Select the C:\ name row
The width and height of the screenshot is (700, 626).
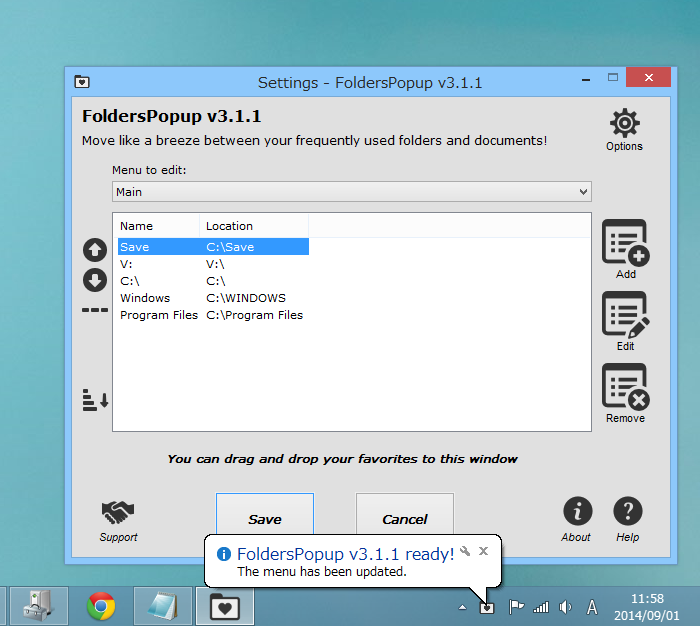(129, 281)
